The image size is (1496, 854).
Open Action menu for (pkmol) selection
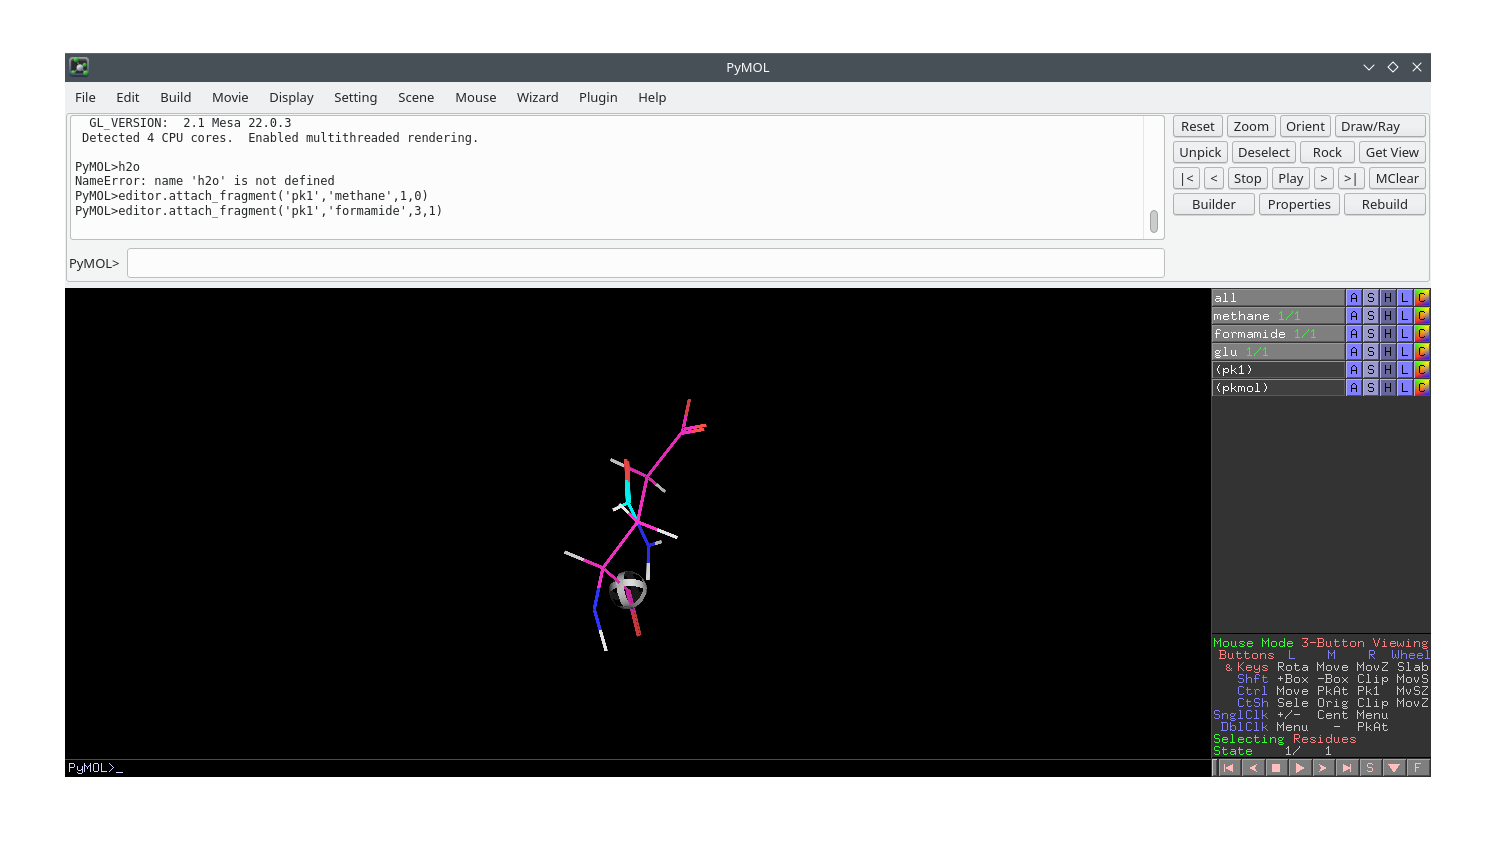point(1354,388)
